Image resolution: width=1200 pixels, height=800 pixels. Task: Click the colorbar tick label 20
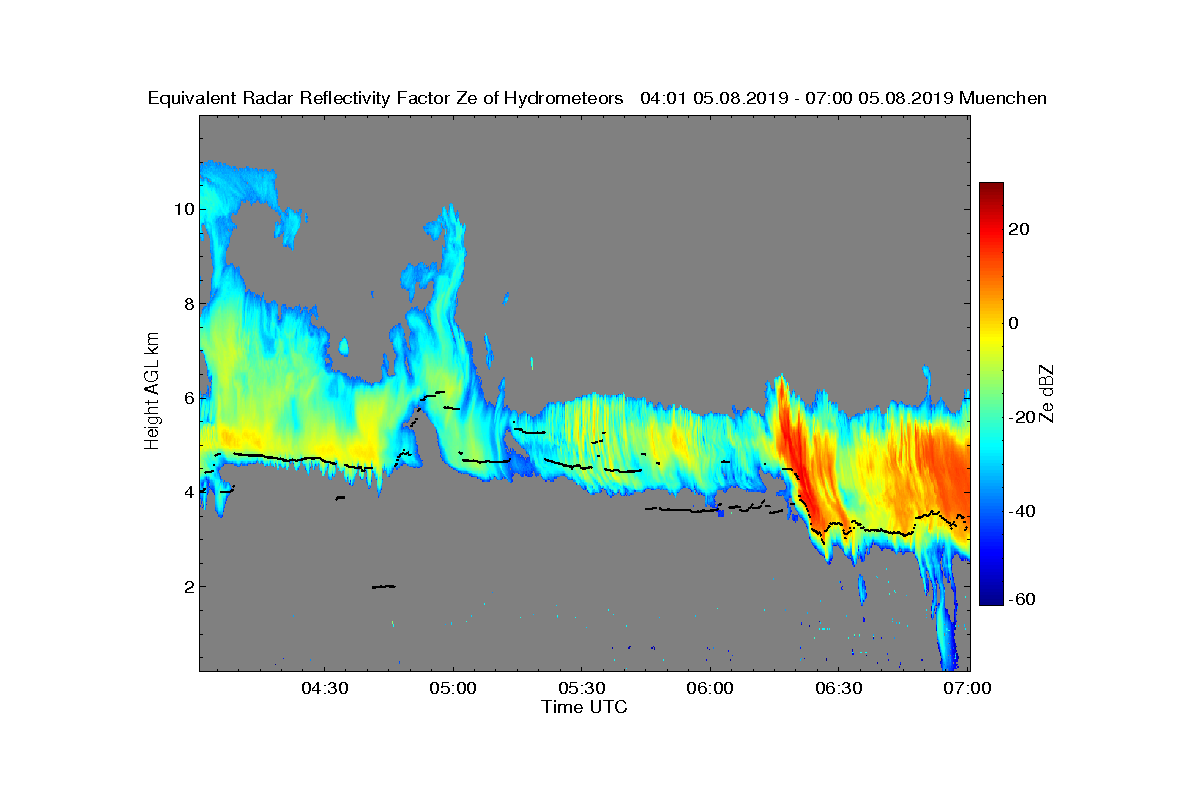click(x=1020, y=229)
